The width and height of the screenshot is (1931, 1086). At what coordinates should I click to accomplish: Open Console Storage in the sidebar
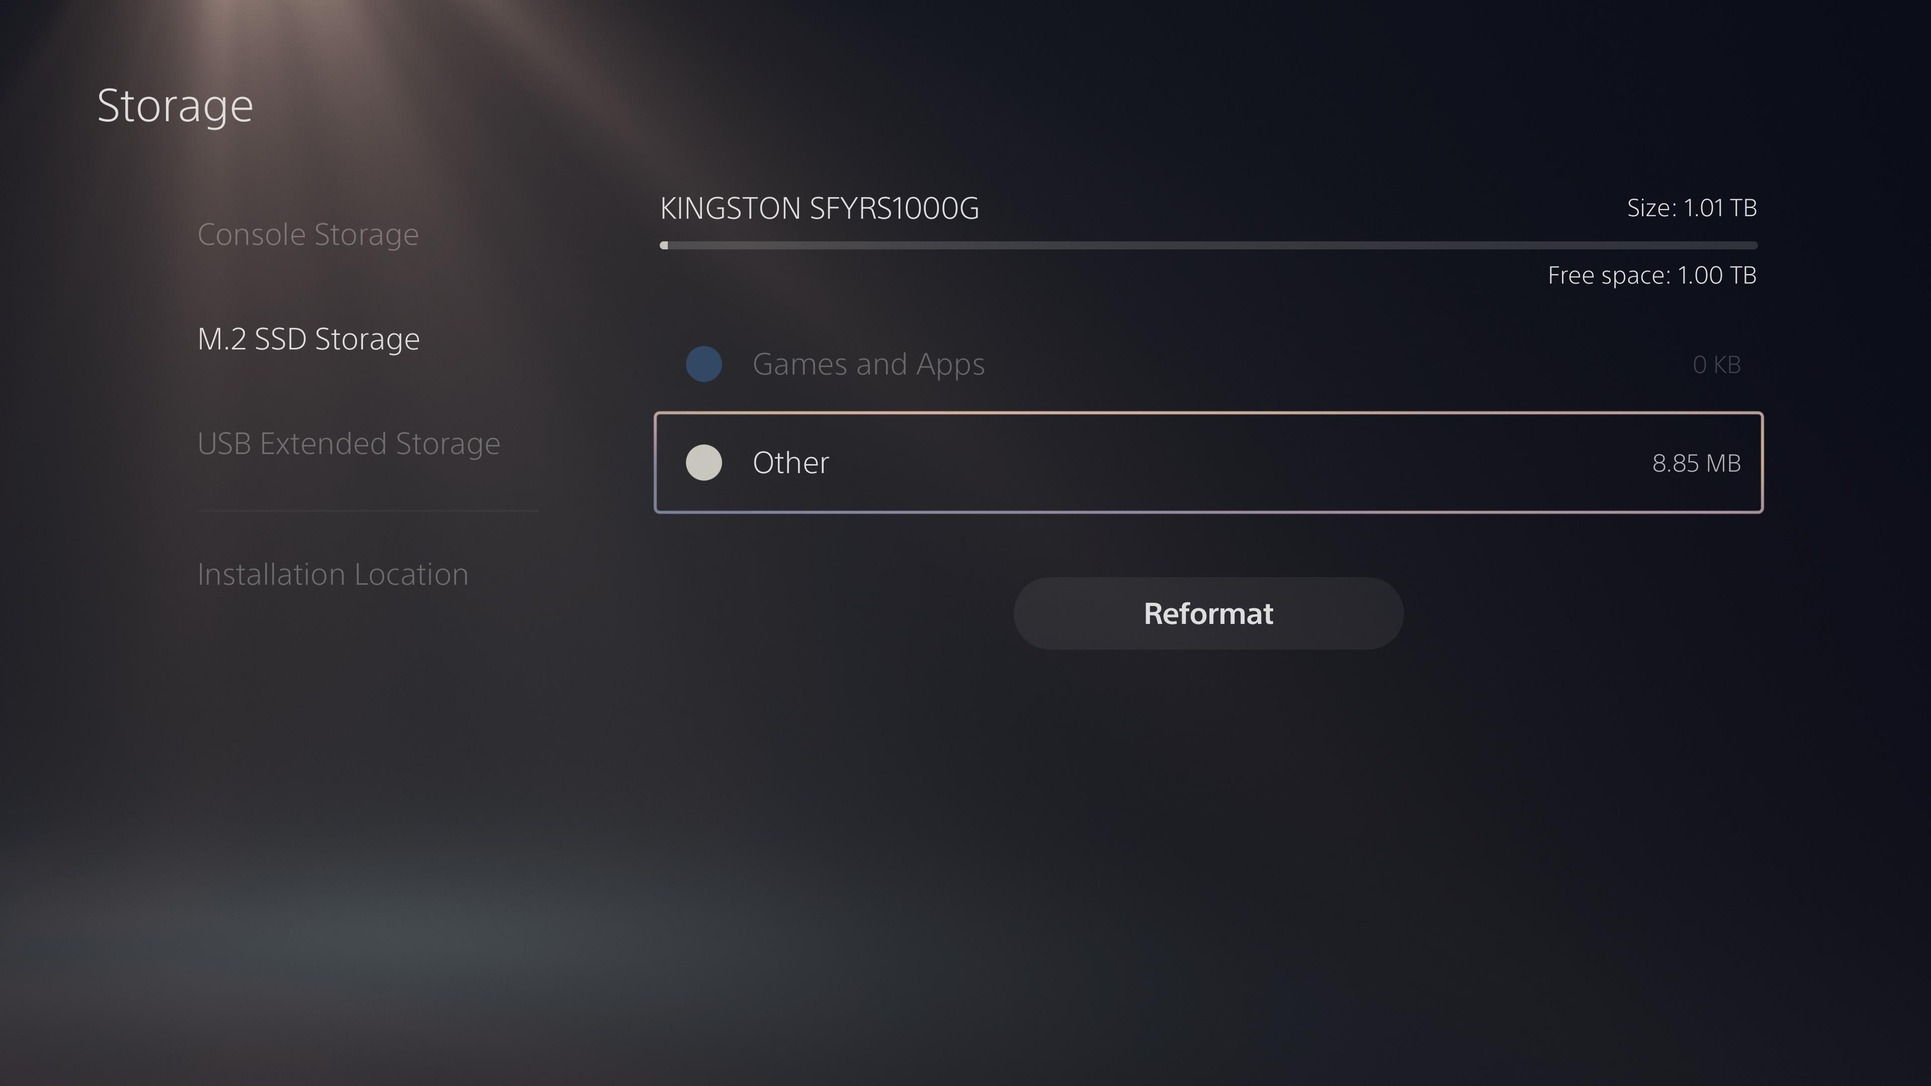308,234
